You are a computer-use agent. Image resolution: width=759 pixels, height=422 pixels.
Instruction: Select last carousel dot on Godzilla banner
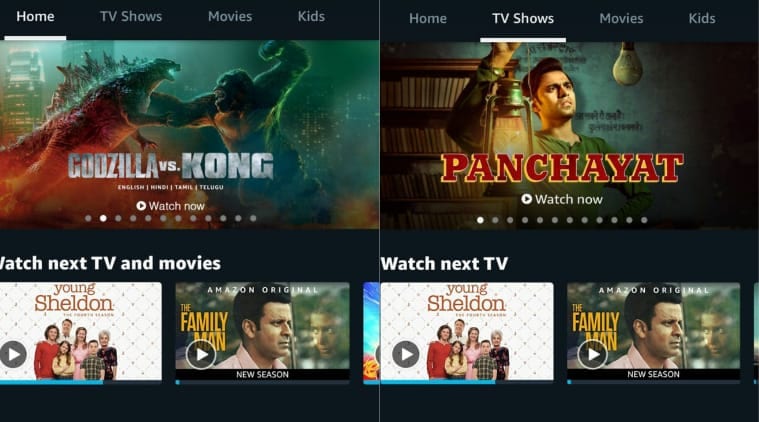[x=253, y=218]
